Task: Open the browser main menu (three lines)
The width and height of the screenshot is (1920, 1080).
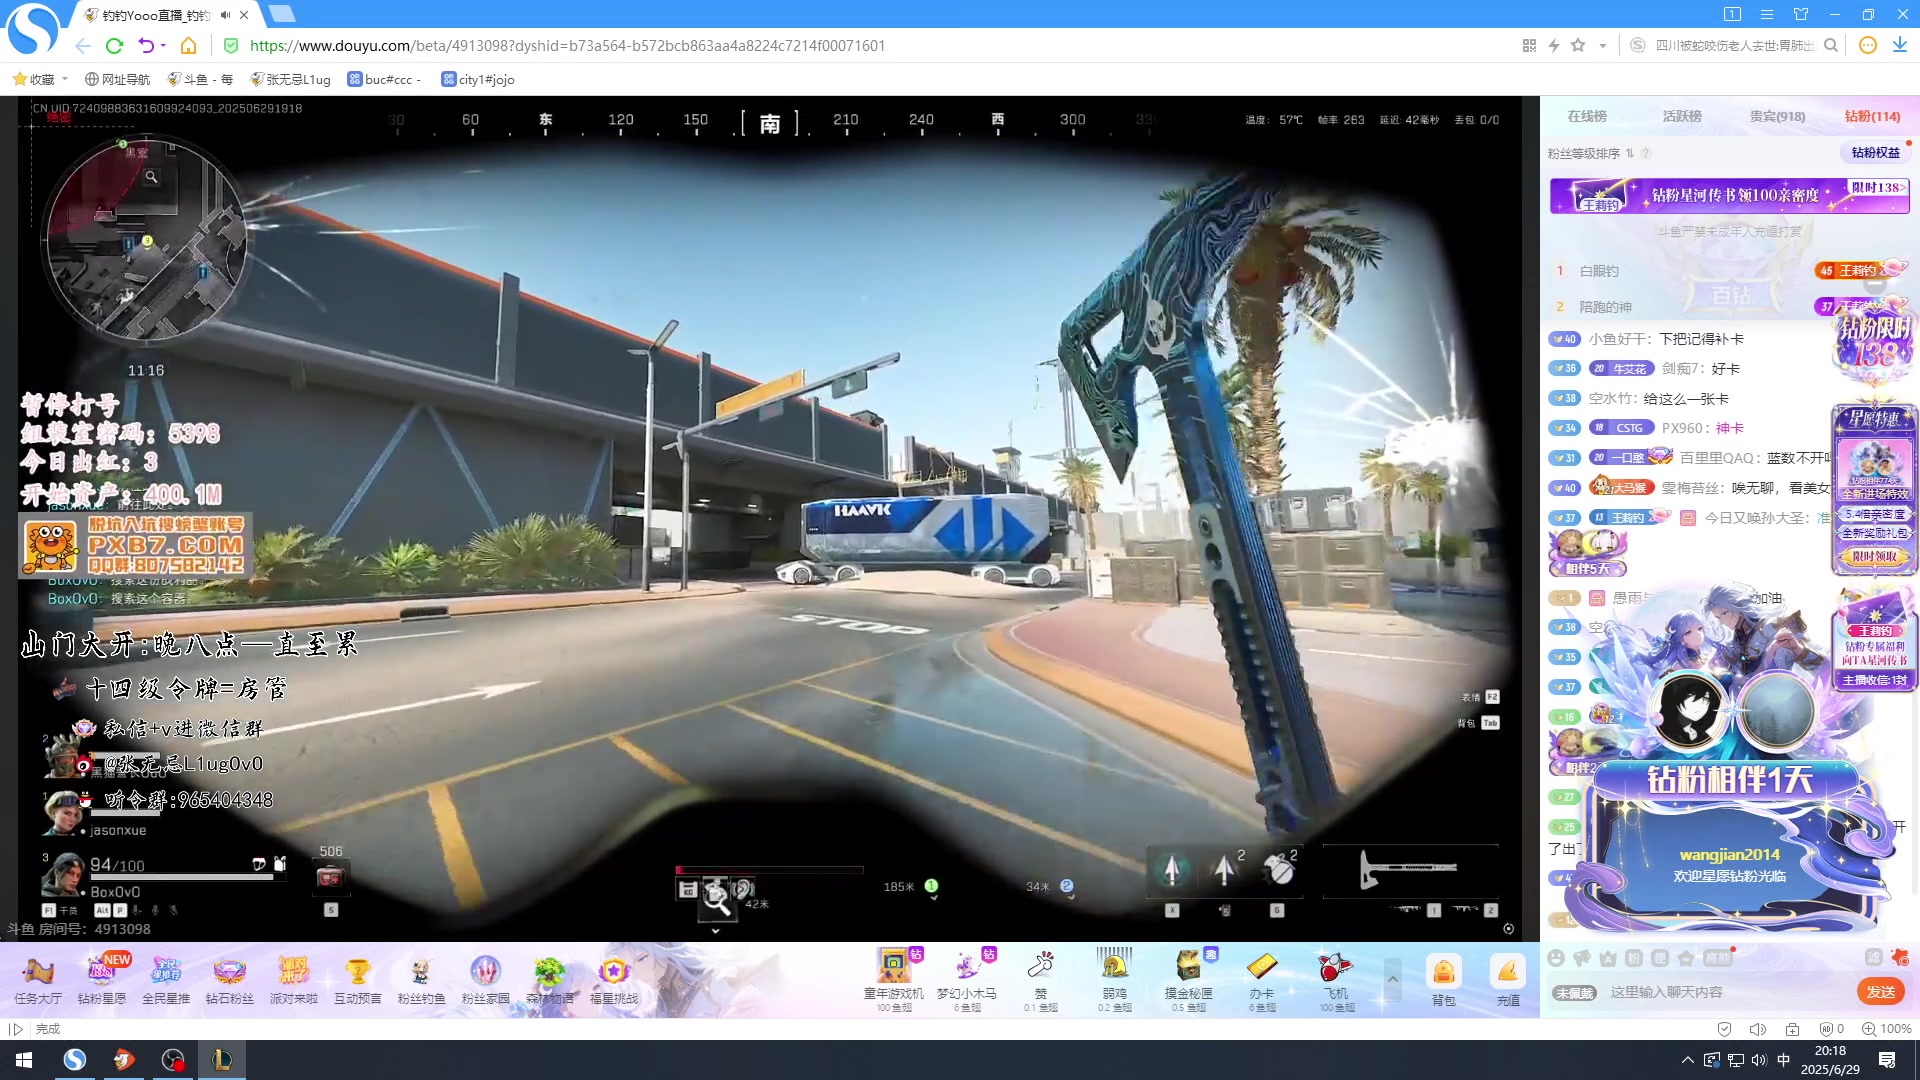Action: click(1767, 14)
